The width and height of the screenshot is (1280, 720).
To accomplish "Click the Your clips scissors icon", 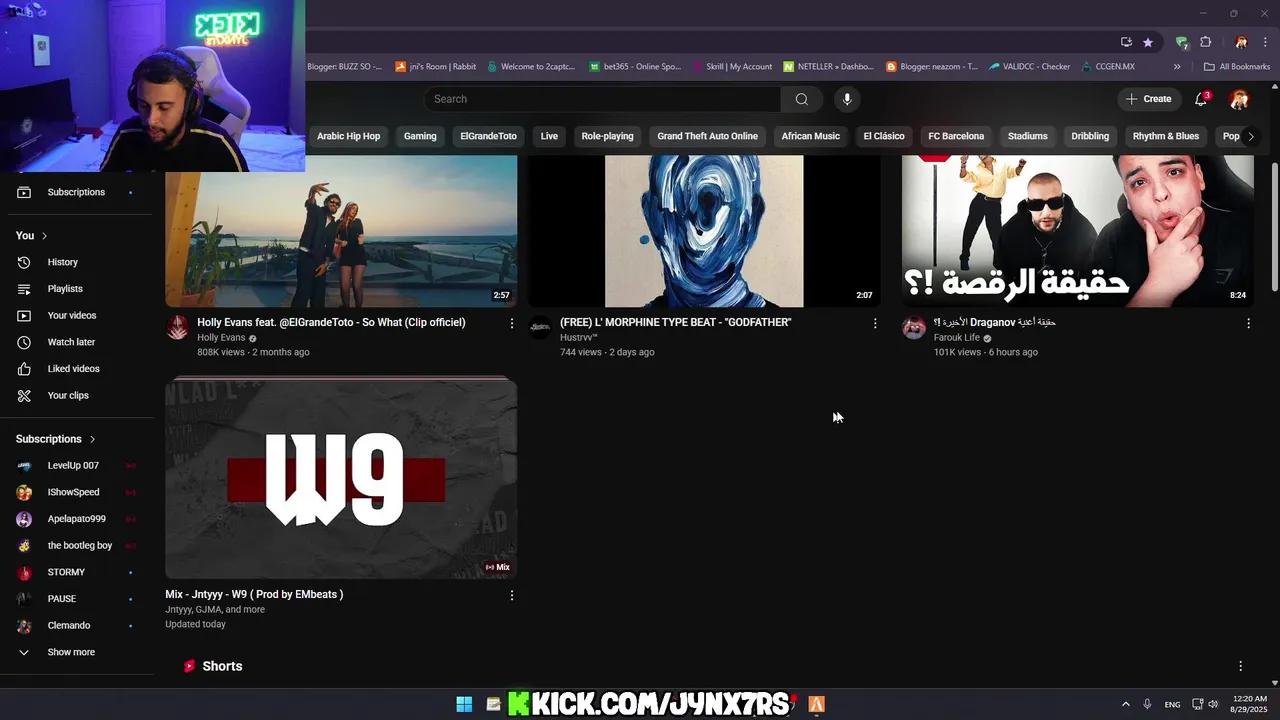I will click(x=24, y=396).
